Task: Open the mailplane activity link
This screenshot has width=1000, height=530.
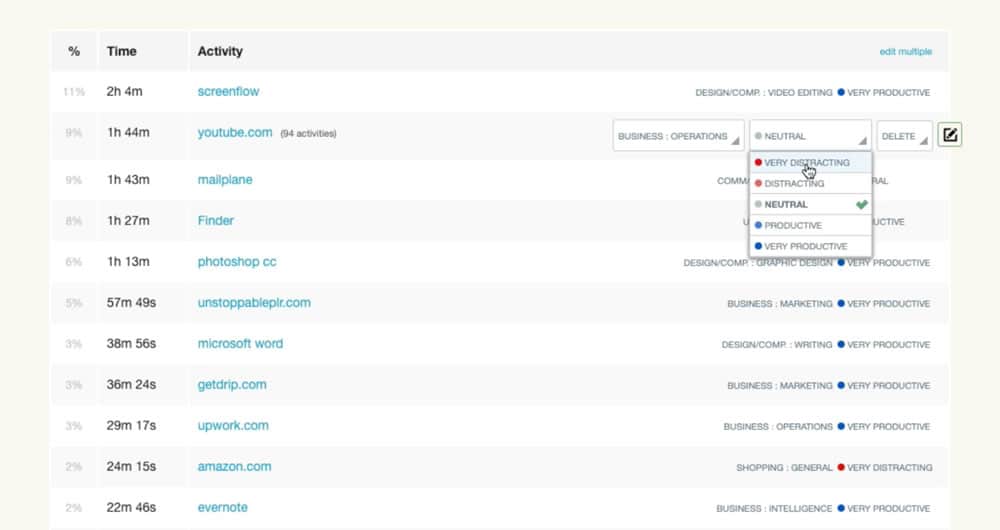Action: point(225,180)
